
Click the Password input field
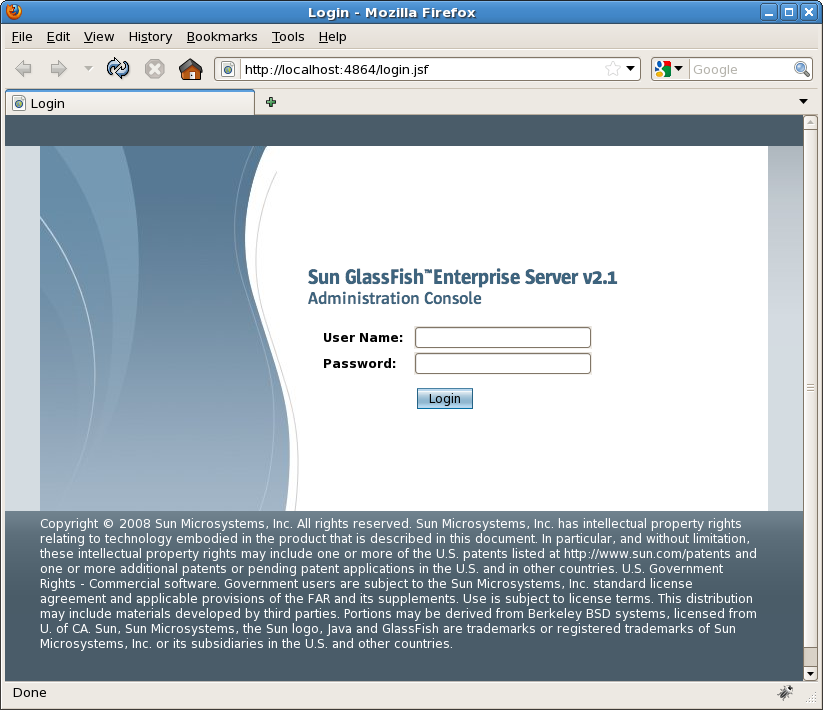pyautogui.click(x=503, y=364)
